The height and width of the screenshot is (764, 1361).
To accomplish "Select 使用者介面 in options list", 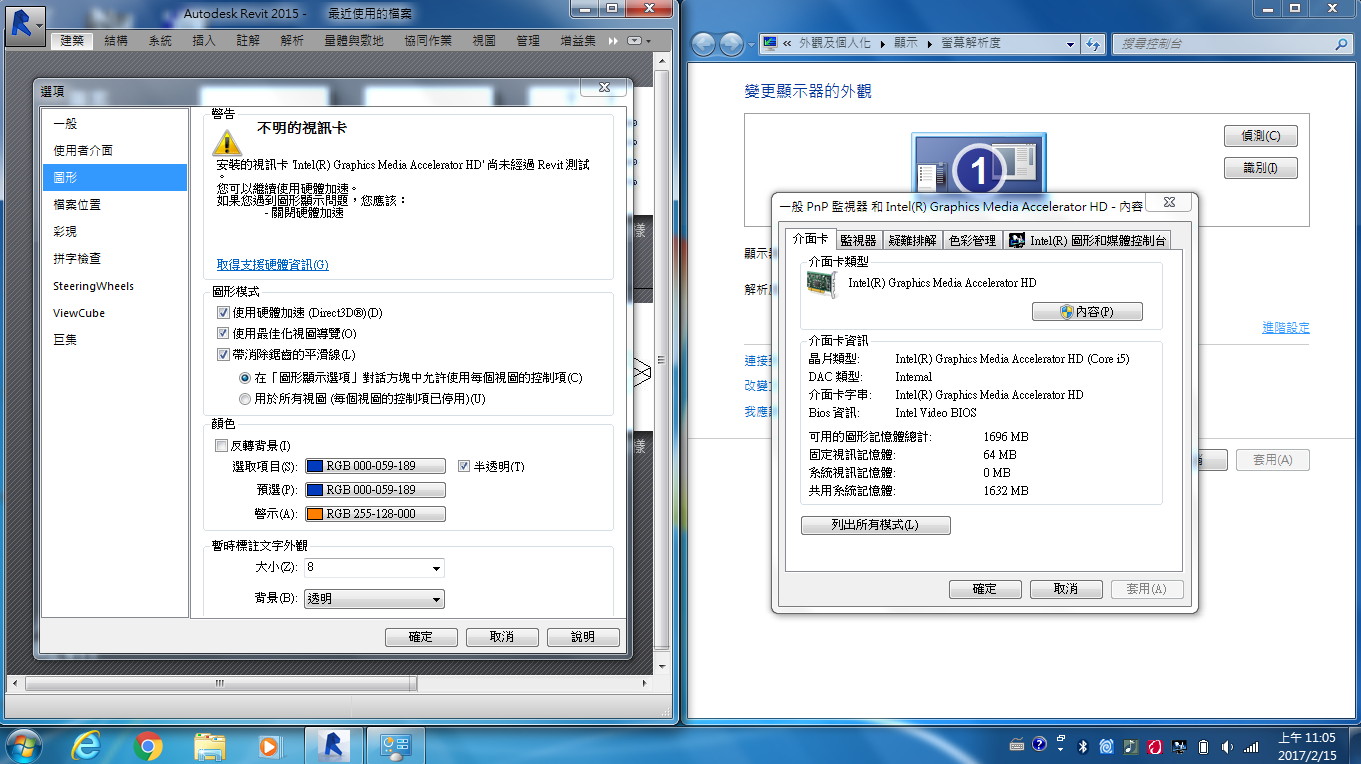I will click(115, 150).
